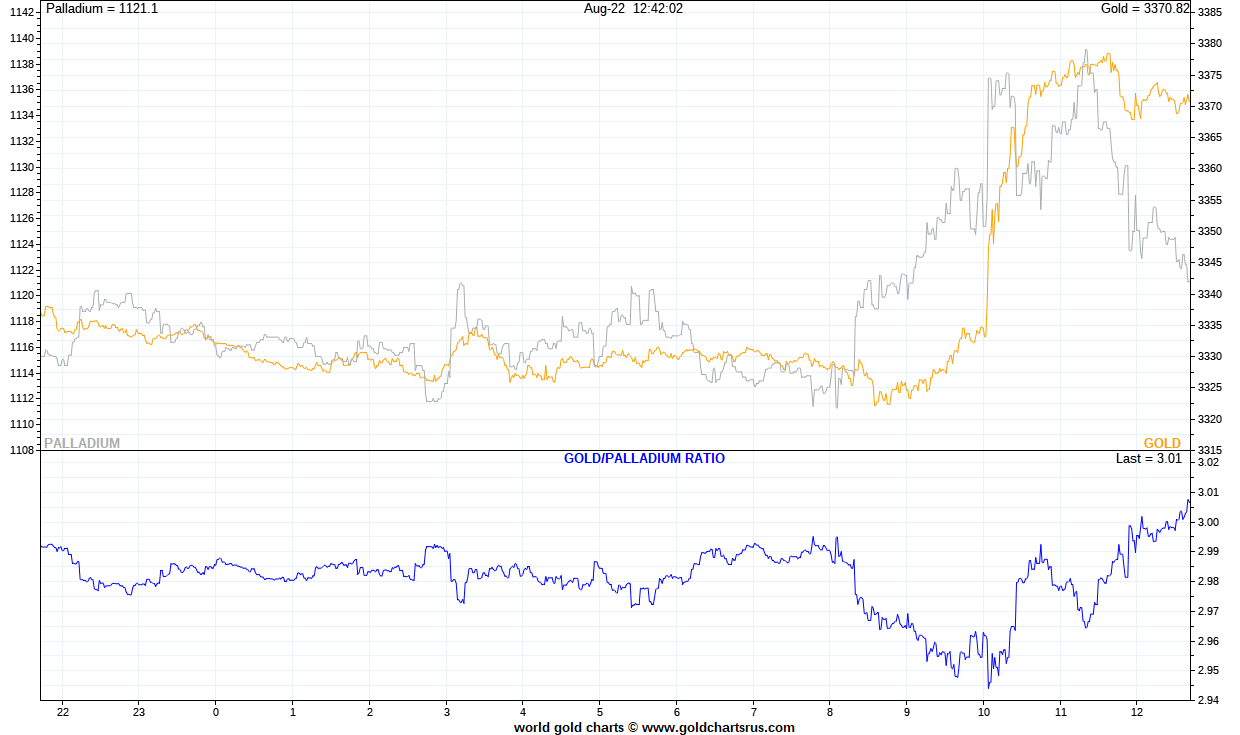Click the 1128 palladium axis label
The height and width of the screenshot is (735, 1240).
coord(22,192)
